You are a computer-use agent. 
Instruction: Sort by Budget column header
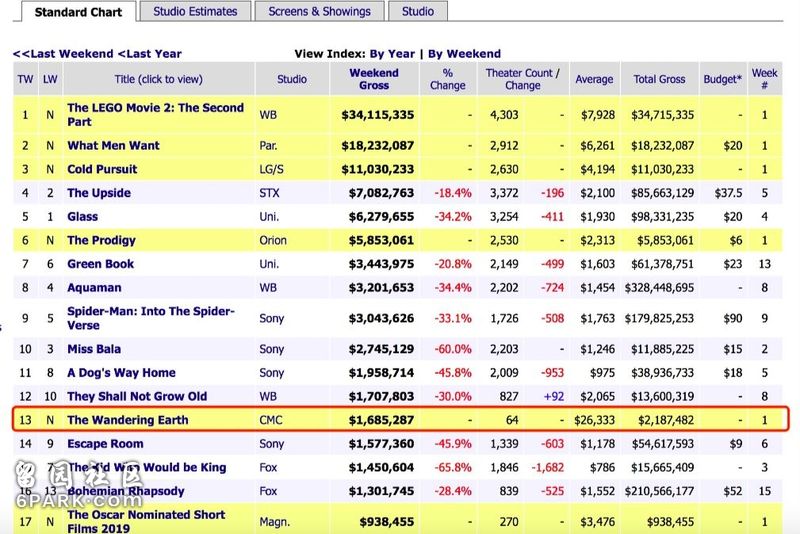click(x=722, y=79)
